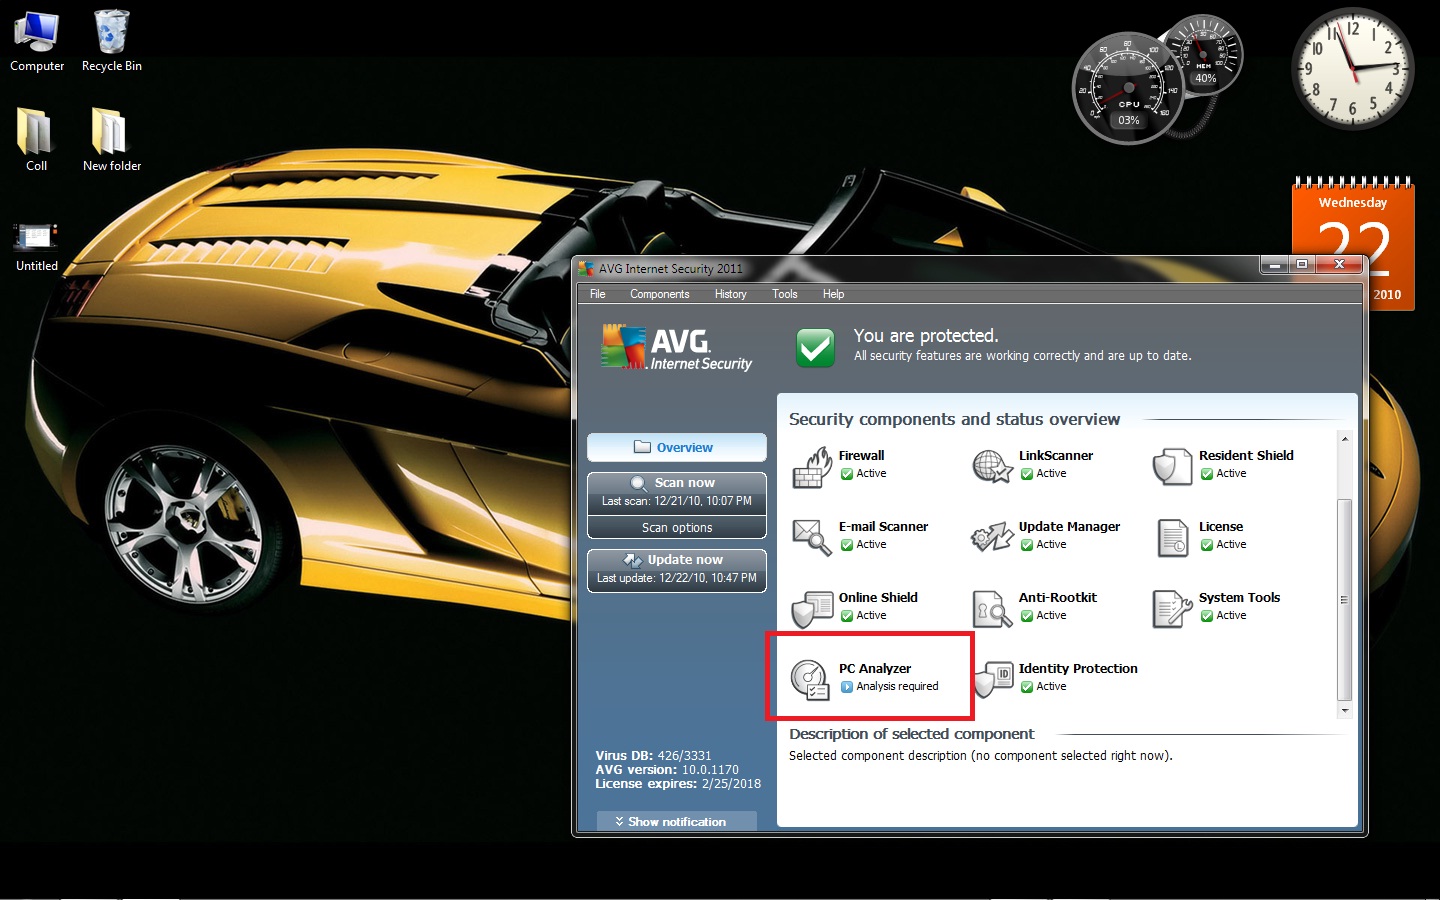Select the Firewall component icon
Viewport: 1440px width, 900px height.
(x=813, y=467)
